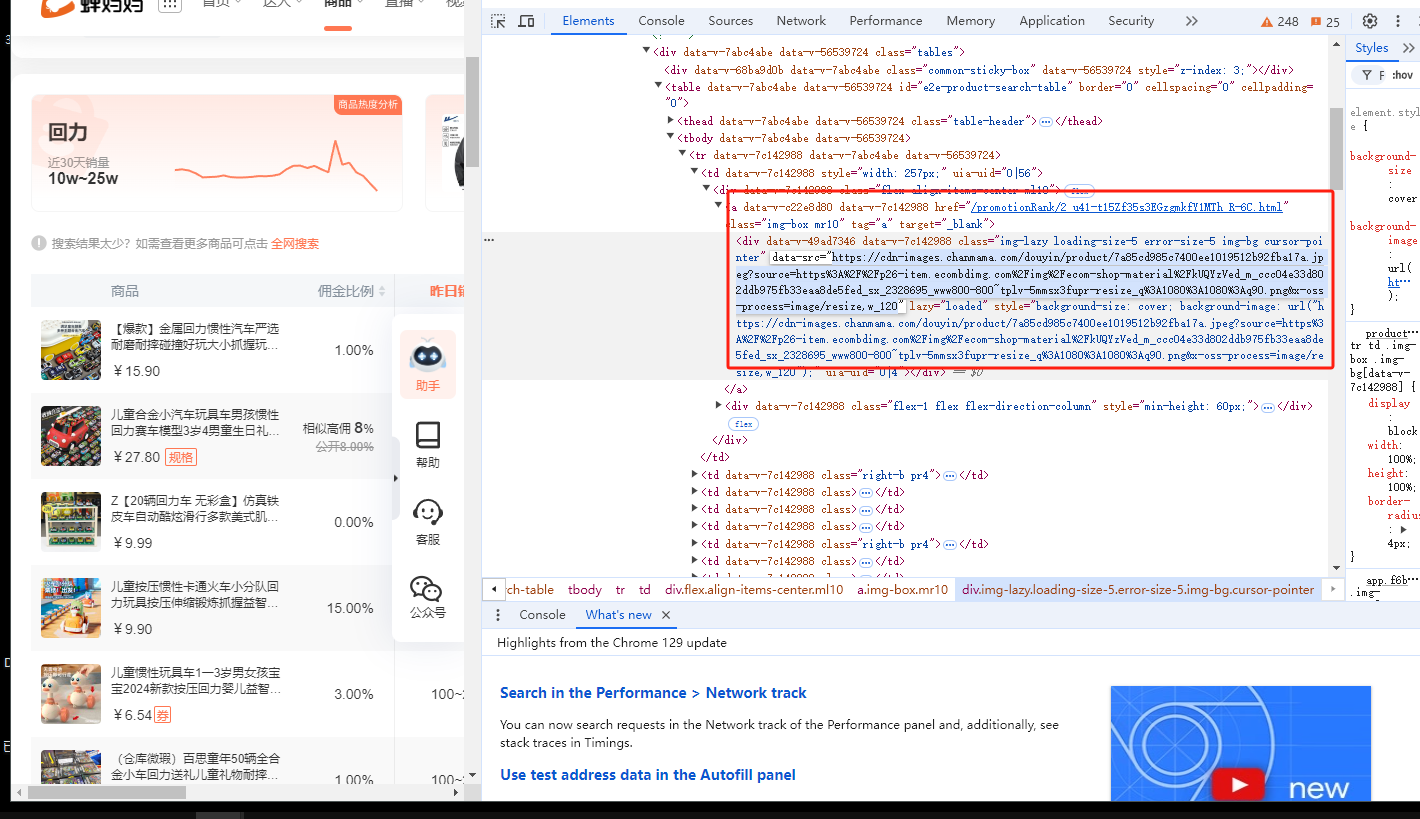Click the 248 warnings indicator
The height and width of the screenshot is (819, 1420).
click(x=1280, y=21)
